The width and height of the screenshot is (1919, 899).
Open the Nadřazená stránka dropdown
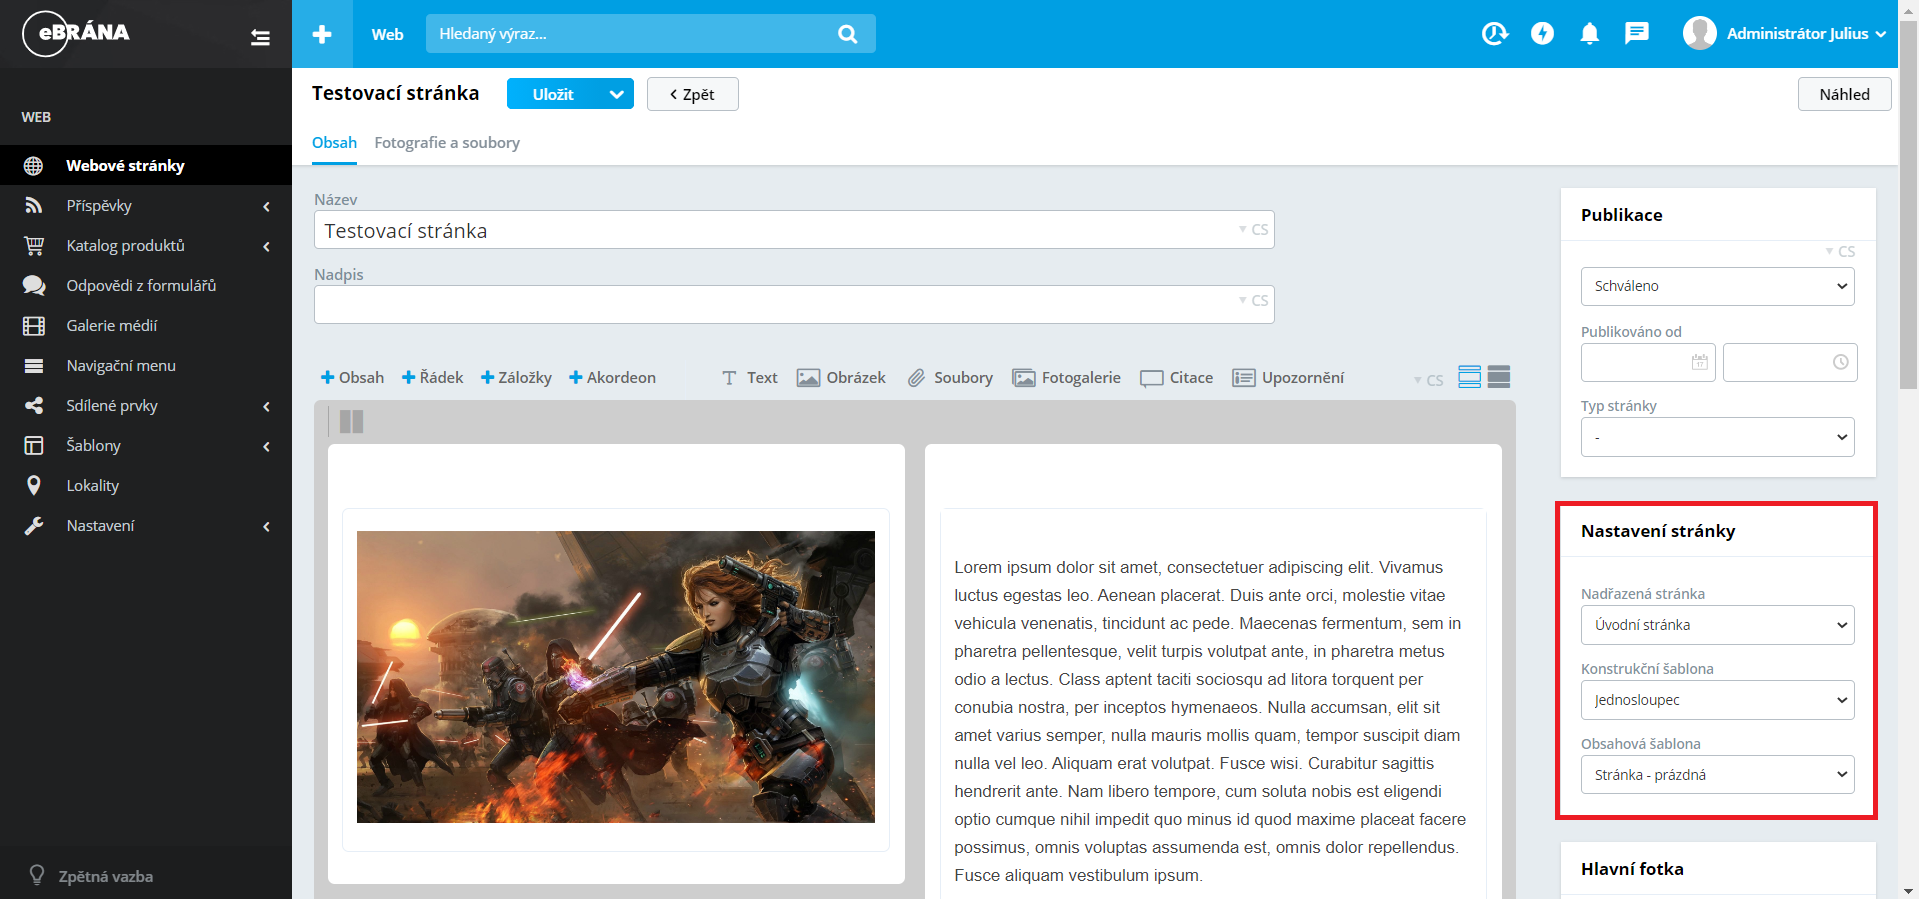(x=1717, y=625)
